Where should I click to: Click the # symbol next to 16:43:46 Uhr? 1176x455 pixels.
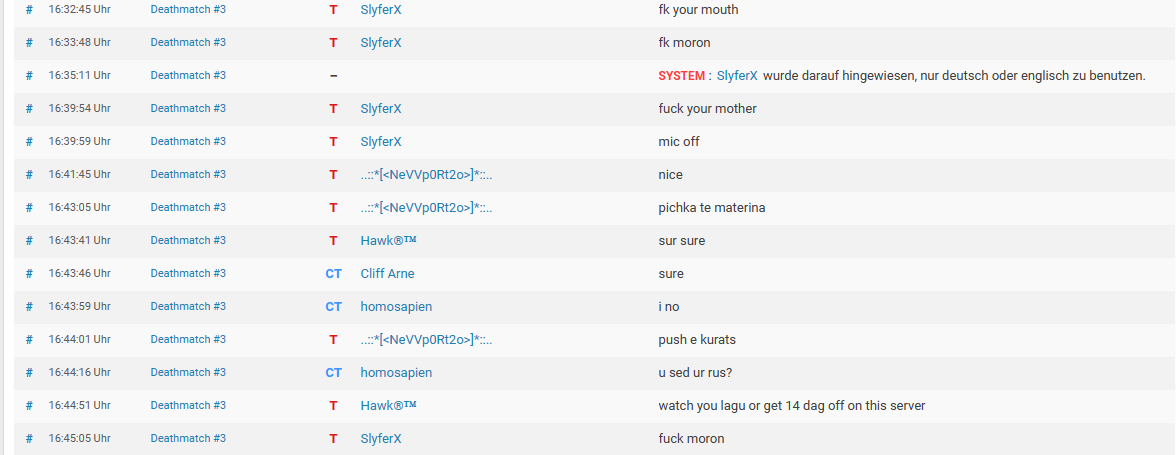(29, 274)
